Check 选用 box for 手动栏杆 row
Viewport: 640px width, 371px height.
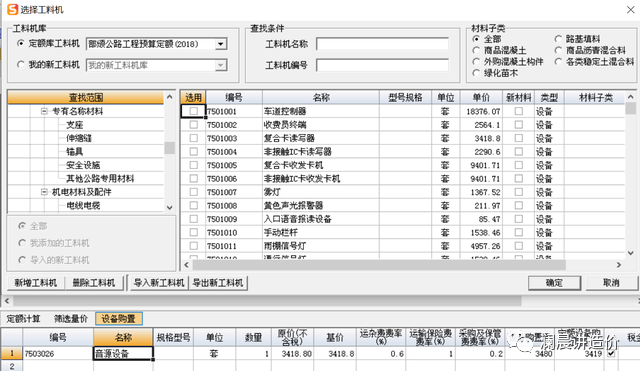193,232
